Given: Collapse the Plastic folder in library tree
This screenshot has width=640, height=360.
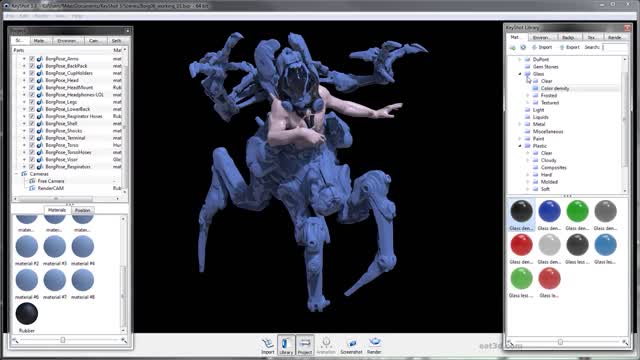Looking at the screenshot, I should click(520, 146).
